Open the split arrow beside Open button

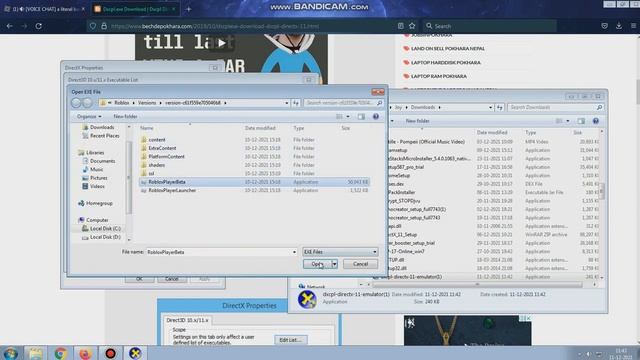coord(335,264)
